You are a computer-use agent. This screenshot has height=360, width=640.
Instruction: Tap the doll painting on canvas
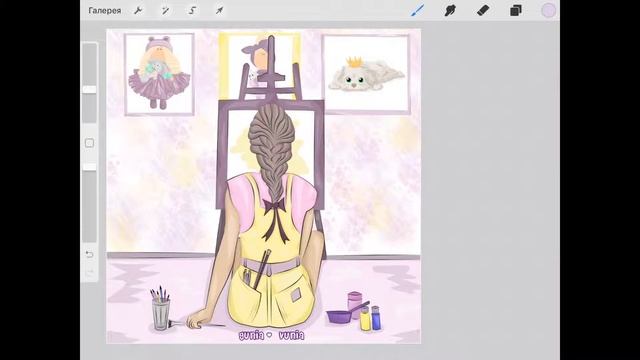pyautogui.click(x=159, y=74)
